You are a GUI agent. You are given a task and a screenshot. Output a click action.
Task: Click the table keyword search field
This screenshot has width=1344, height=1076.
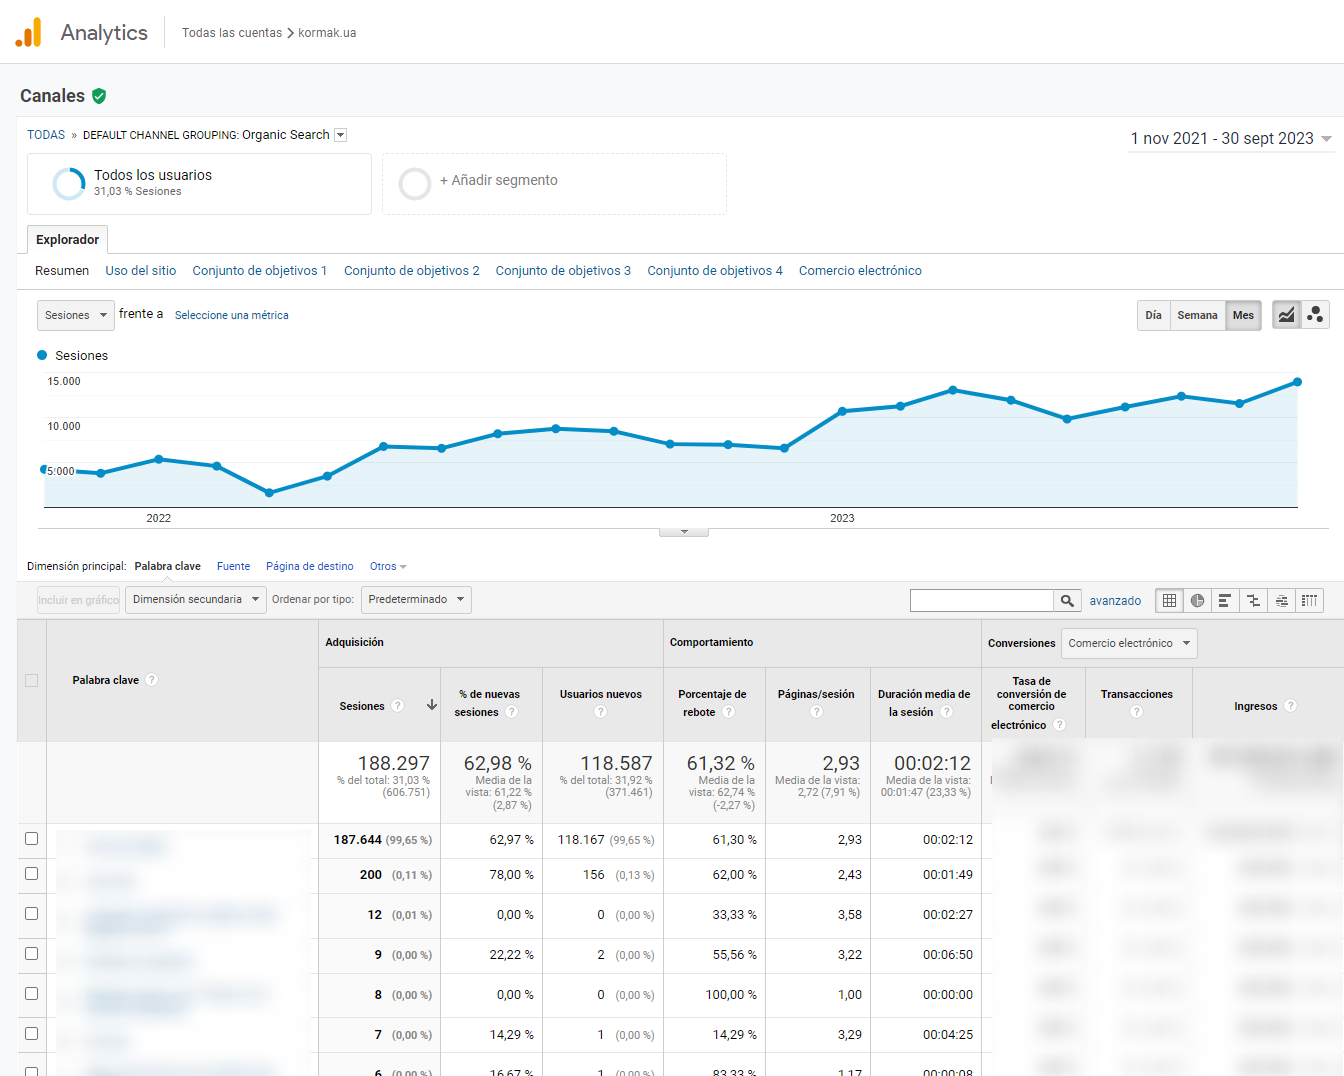(981, 601)
